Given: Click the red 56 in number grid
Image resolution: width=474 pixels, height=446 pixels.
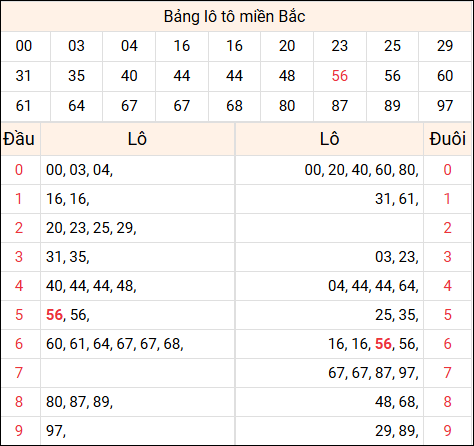Looking at the screenshot, I should point(340,76).
